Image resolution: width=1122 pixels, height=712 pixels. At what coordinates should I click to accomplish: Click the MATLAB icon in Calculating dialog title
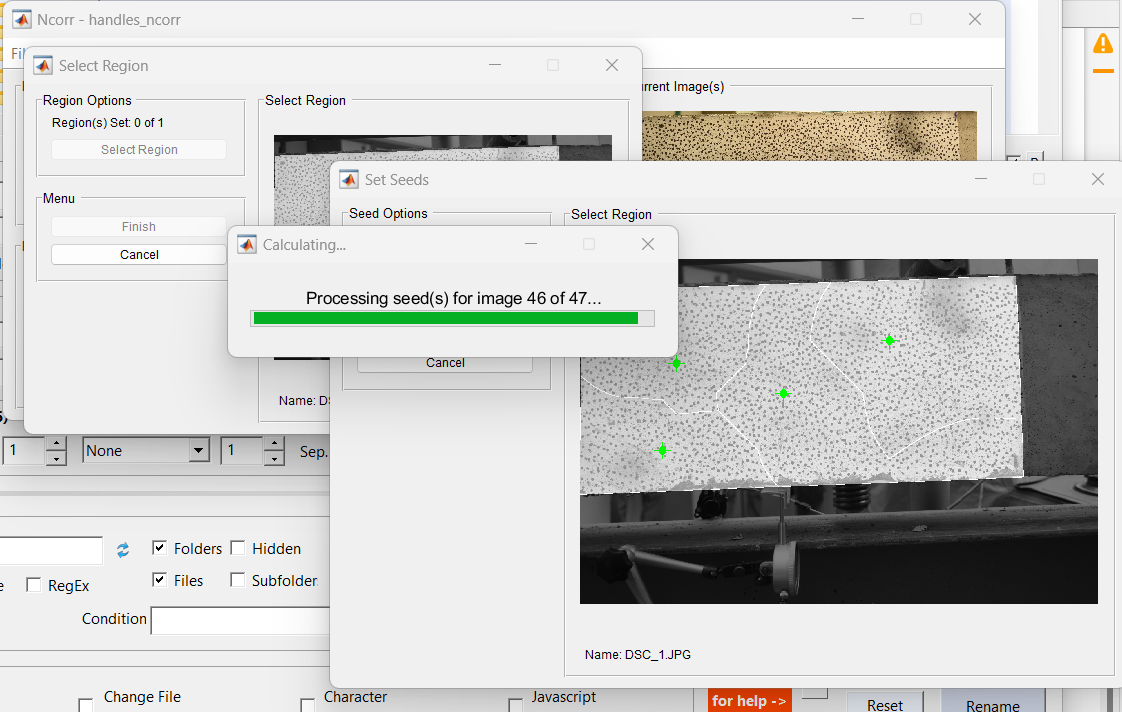(x=246, y=244)
